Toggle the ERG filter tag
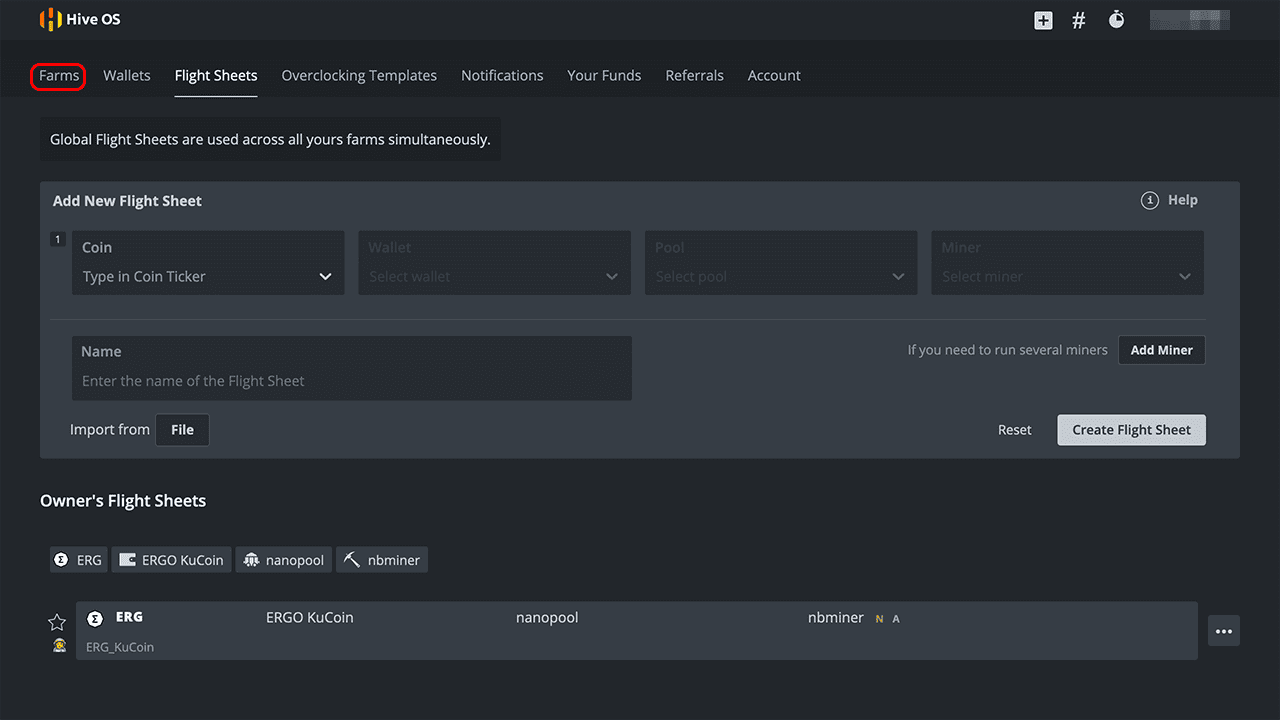 click(x=78, y=560)
